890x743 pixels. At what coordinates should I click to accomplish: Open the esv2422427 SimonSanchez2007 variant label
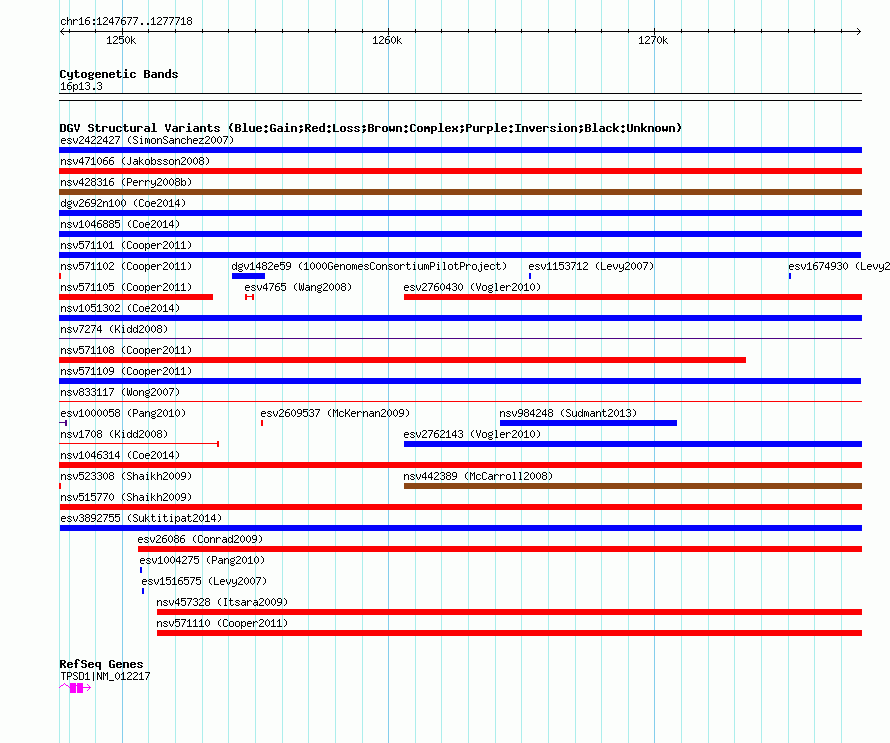pyautogui.click(x=147, y=140)
